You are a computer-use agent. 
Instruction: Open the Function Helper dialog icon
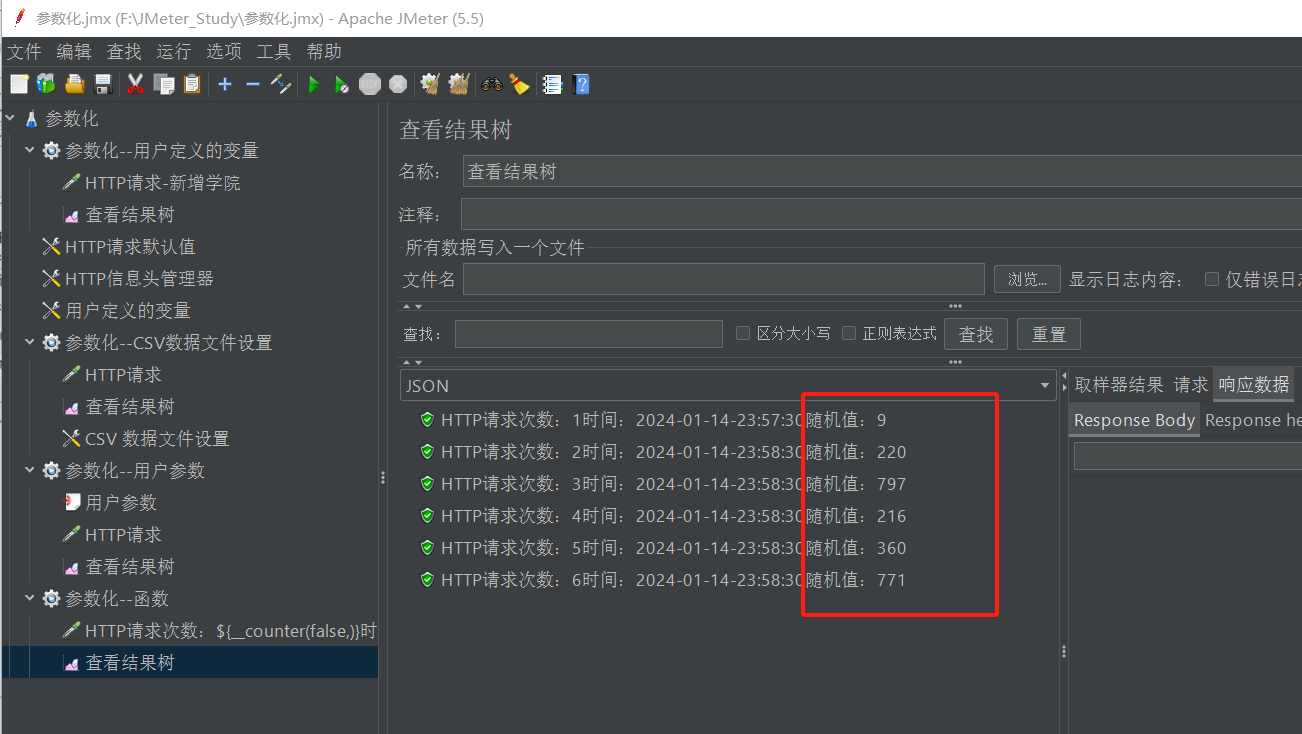coord(552,85)
